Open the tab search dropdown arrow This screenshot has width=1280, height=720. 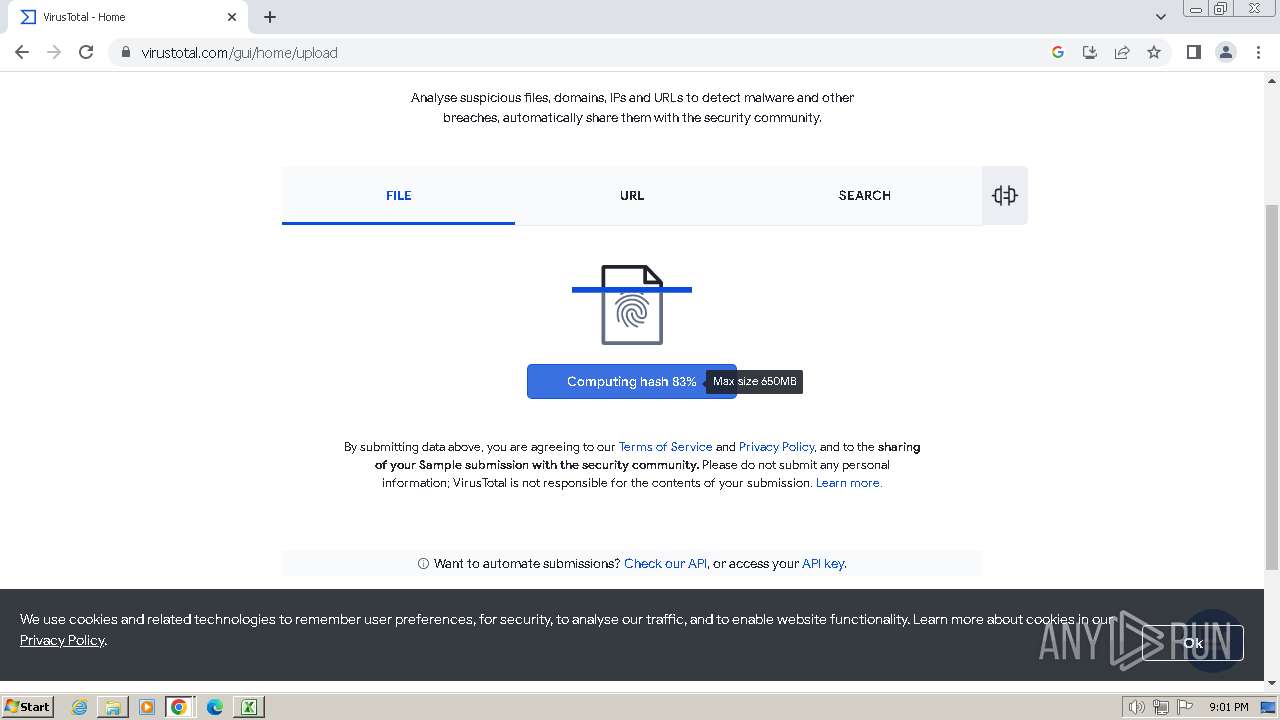[1160, 17]
